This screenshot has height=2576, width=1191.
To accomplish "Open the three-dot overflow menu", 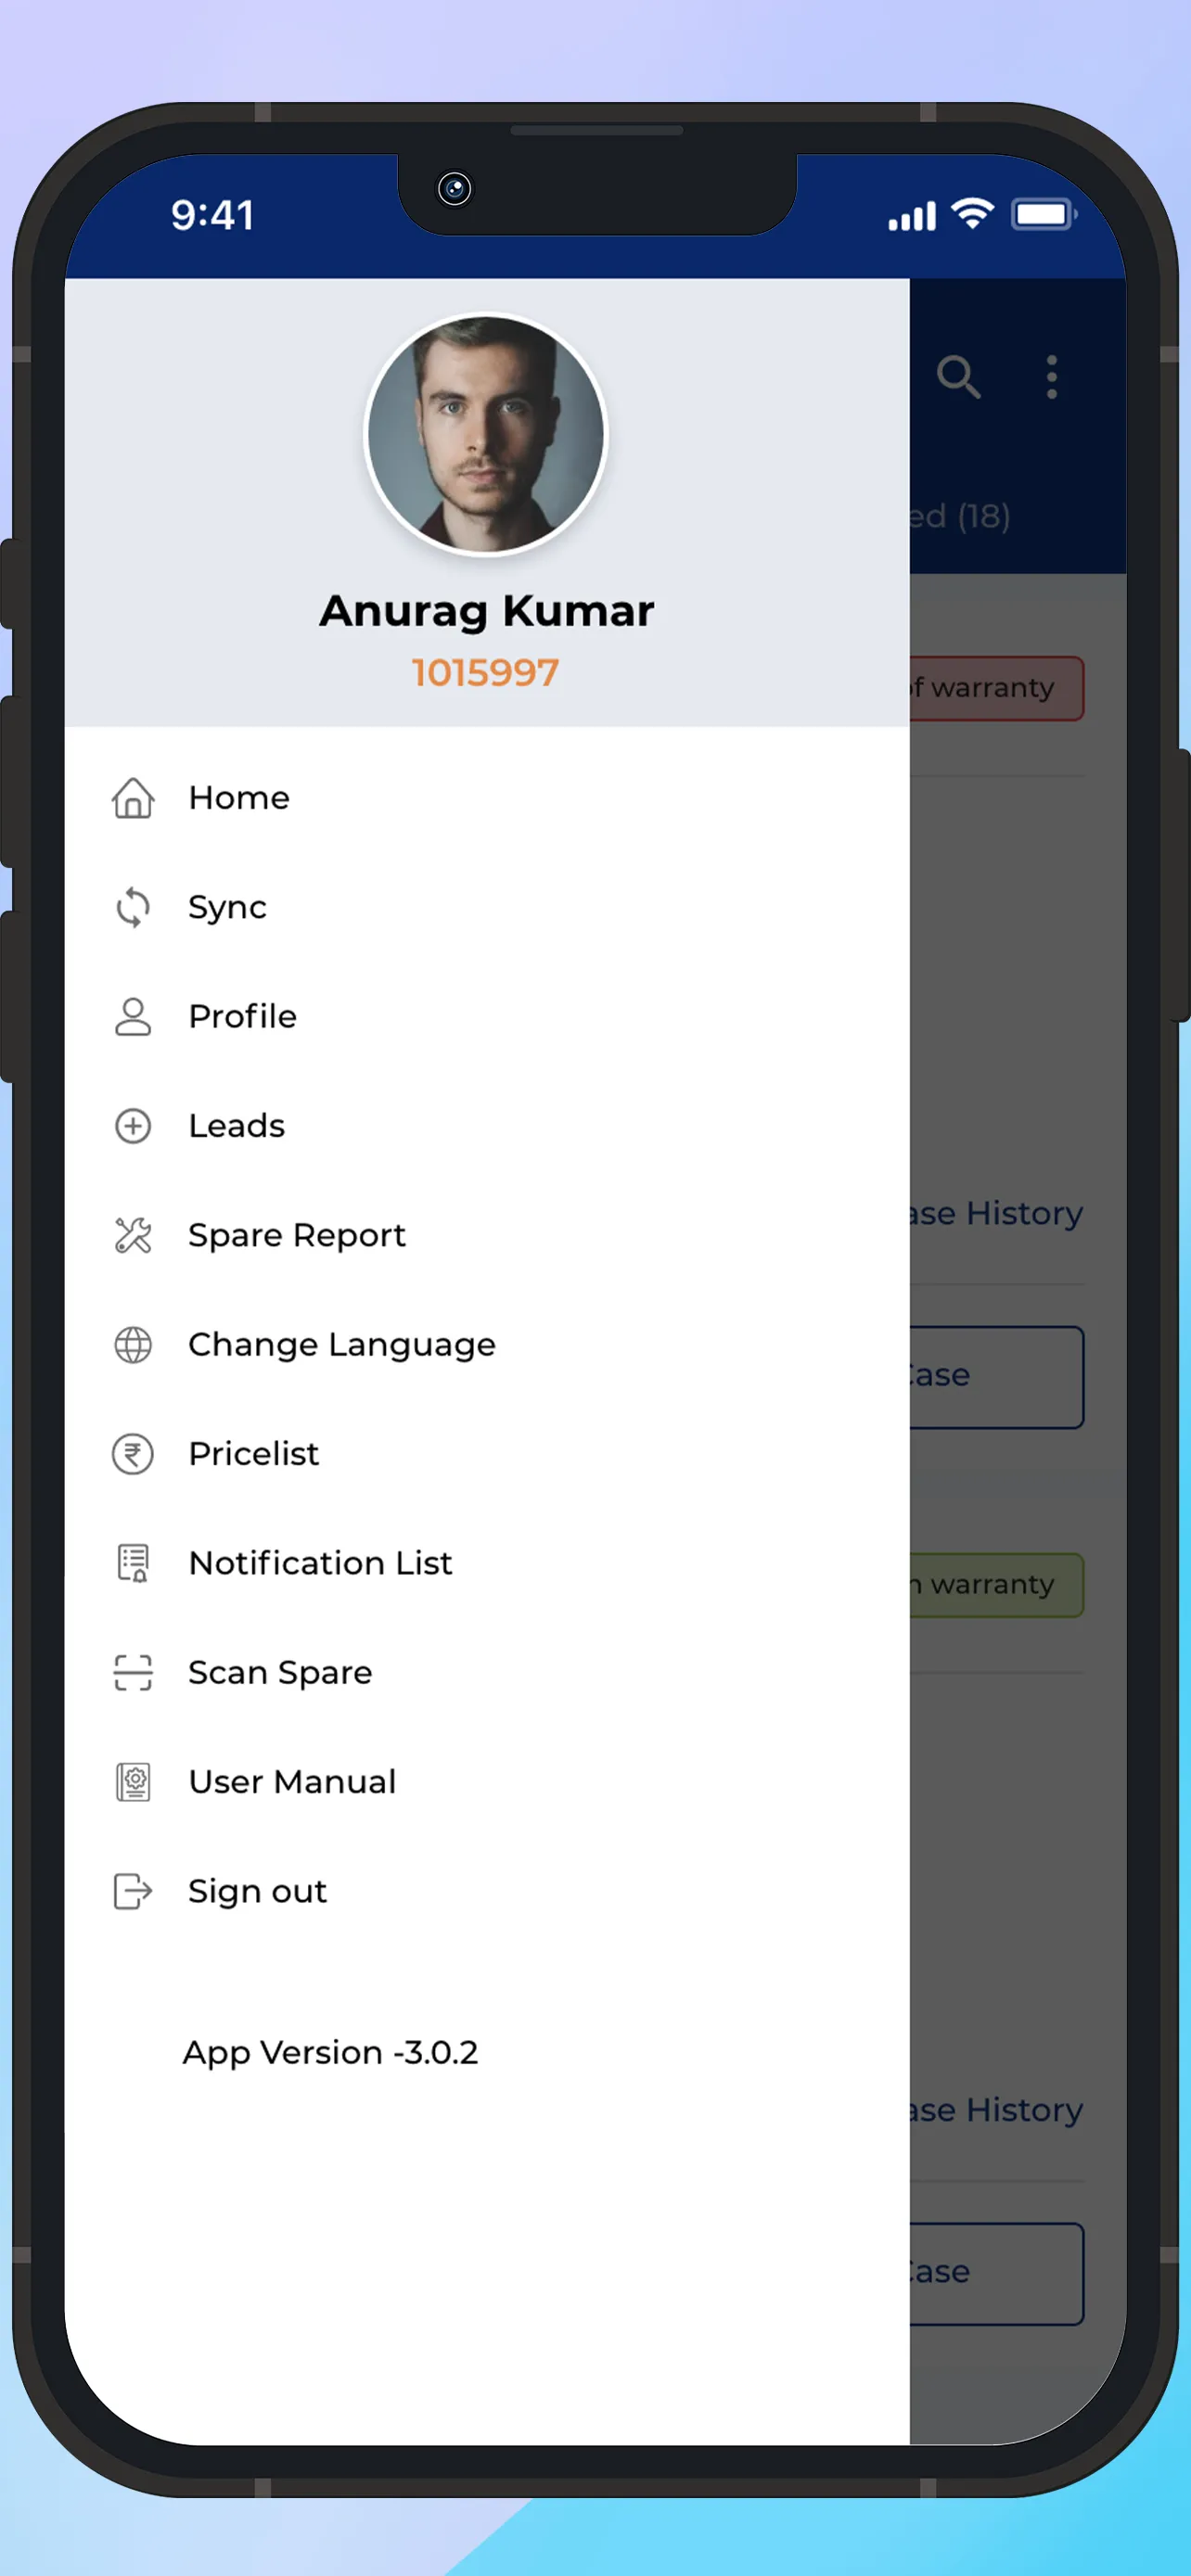I will click(x=1051, y=377).
